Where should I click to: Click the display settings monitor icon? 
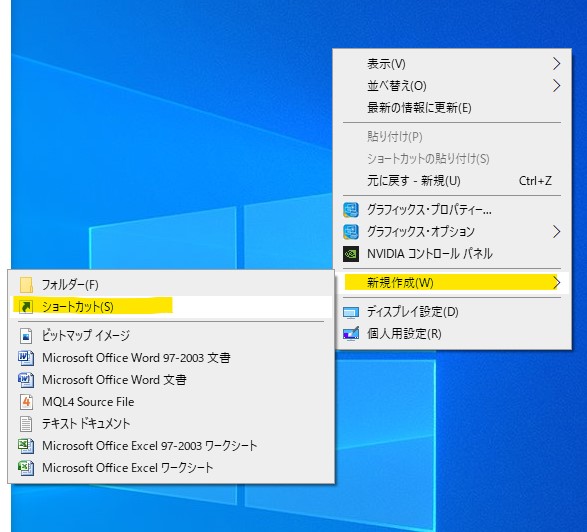351,312
